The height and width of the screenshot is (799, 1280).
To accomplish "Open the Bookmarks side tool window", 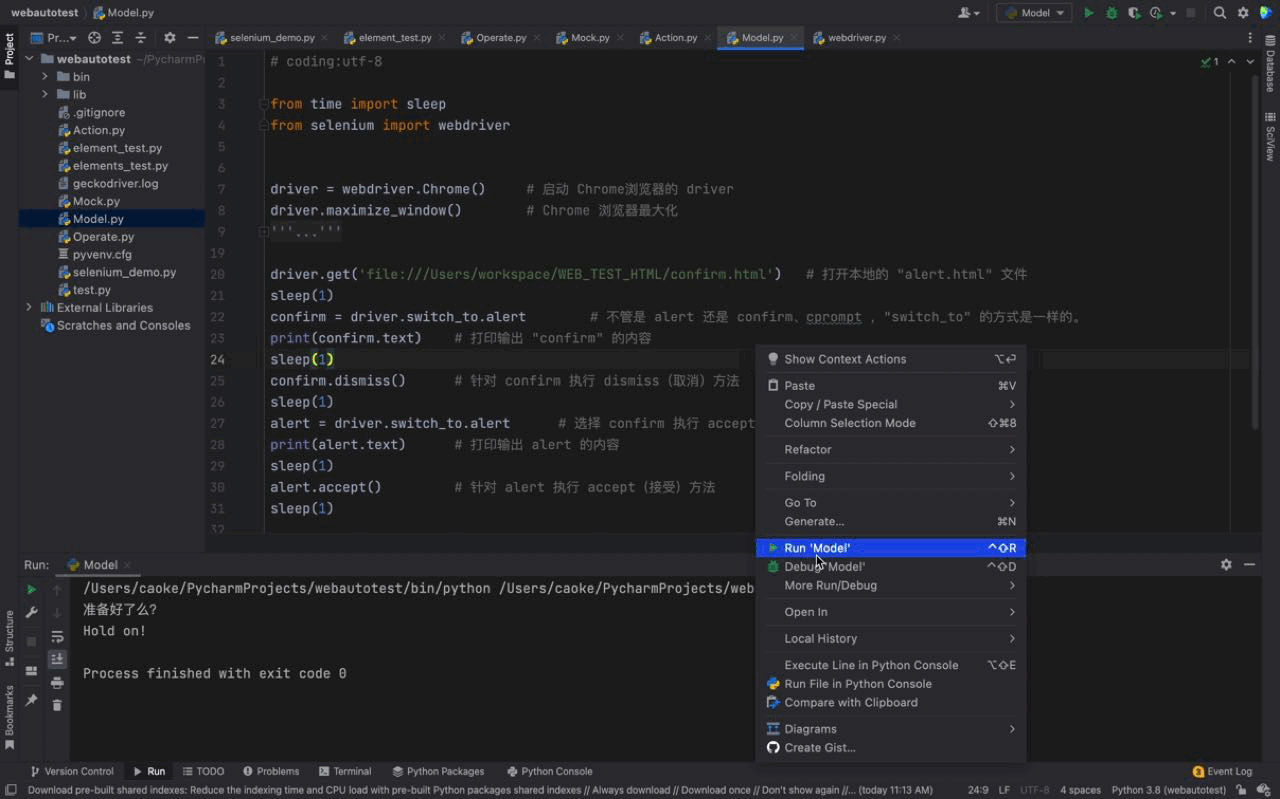I will click(x=9, y=717).
